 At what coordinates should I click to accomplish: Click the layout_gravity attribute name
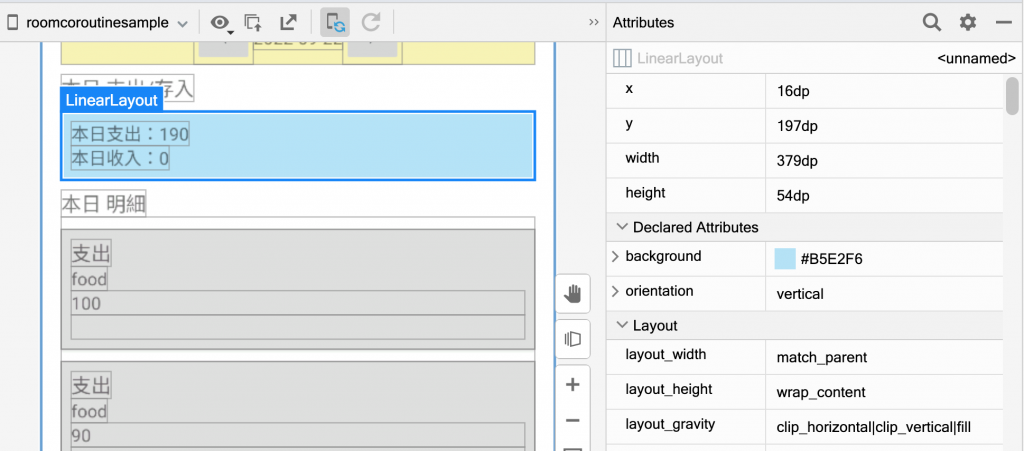pos(670,425)
